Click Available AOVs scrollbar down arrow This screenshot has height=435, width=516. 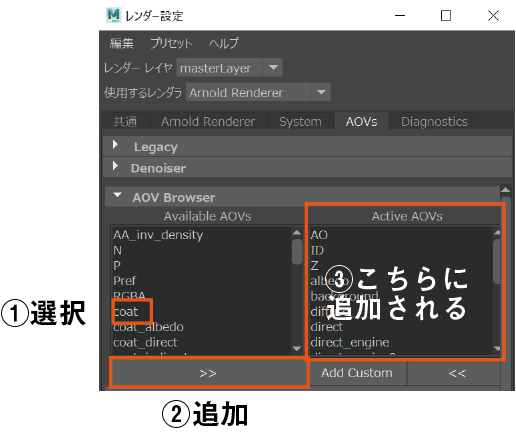(296, 349)
